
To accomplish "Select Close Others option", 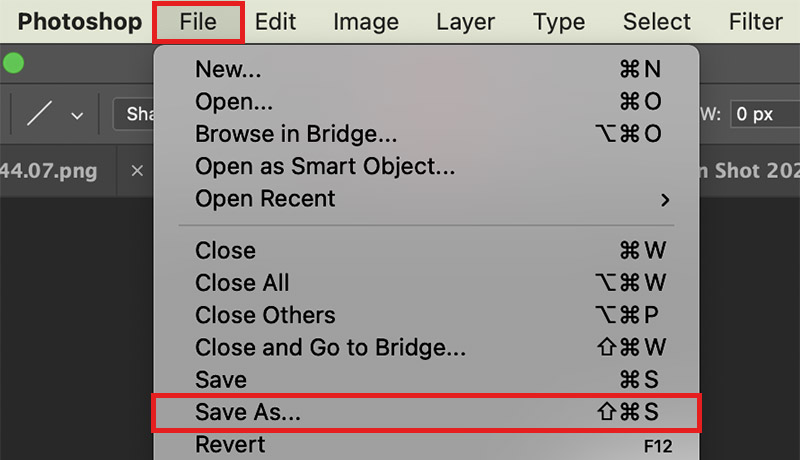I will click(427, 315).
